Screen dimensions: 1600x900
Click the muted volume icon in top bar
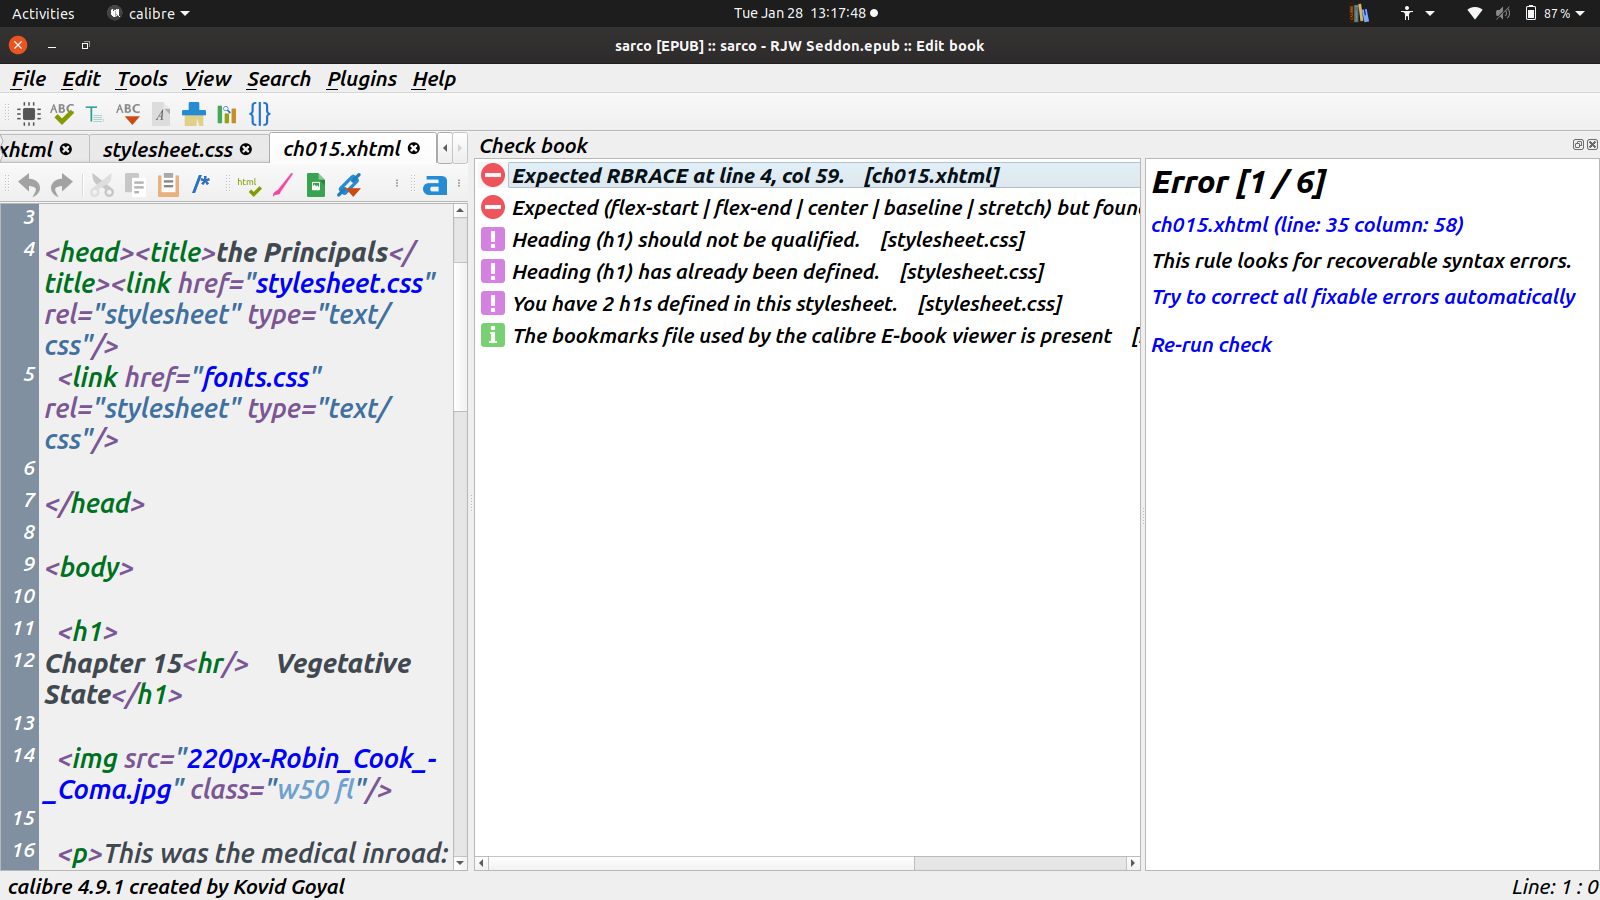1503,13
